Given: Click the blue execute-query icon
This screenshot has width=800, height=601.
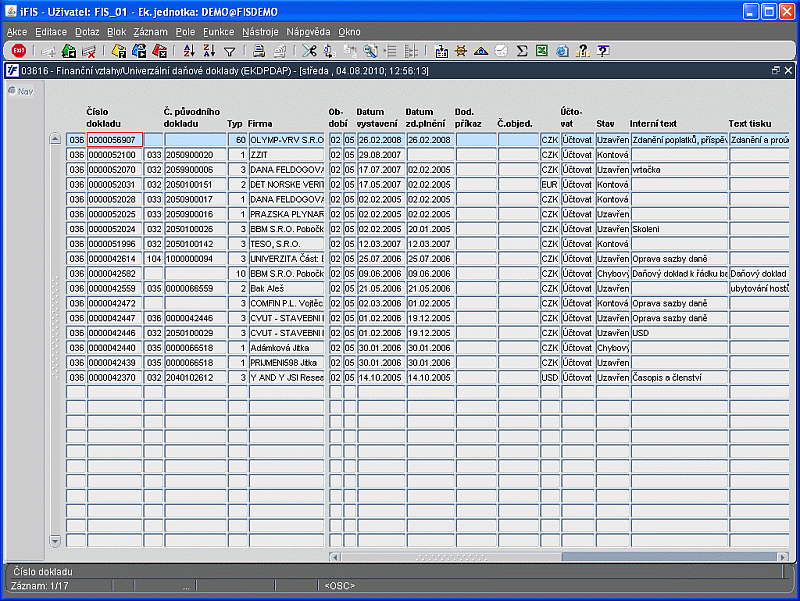Looking at the screenshot, I should pos(139,51).
